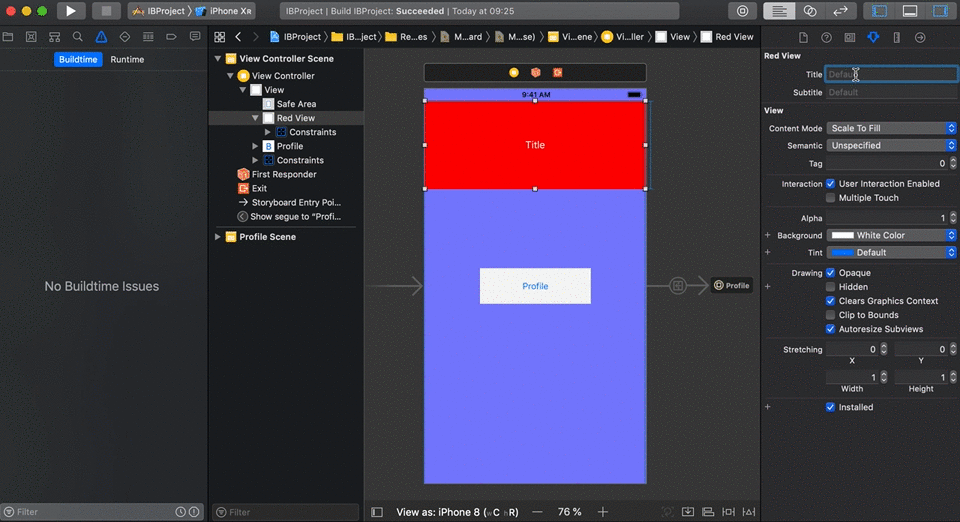The width and height of the screenshot is (960, 522).
Task: Enable the Hidden checkbox
Action: click(x=830, y=286)
